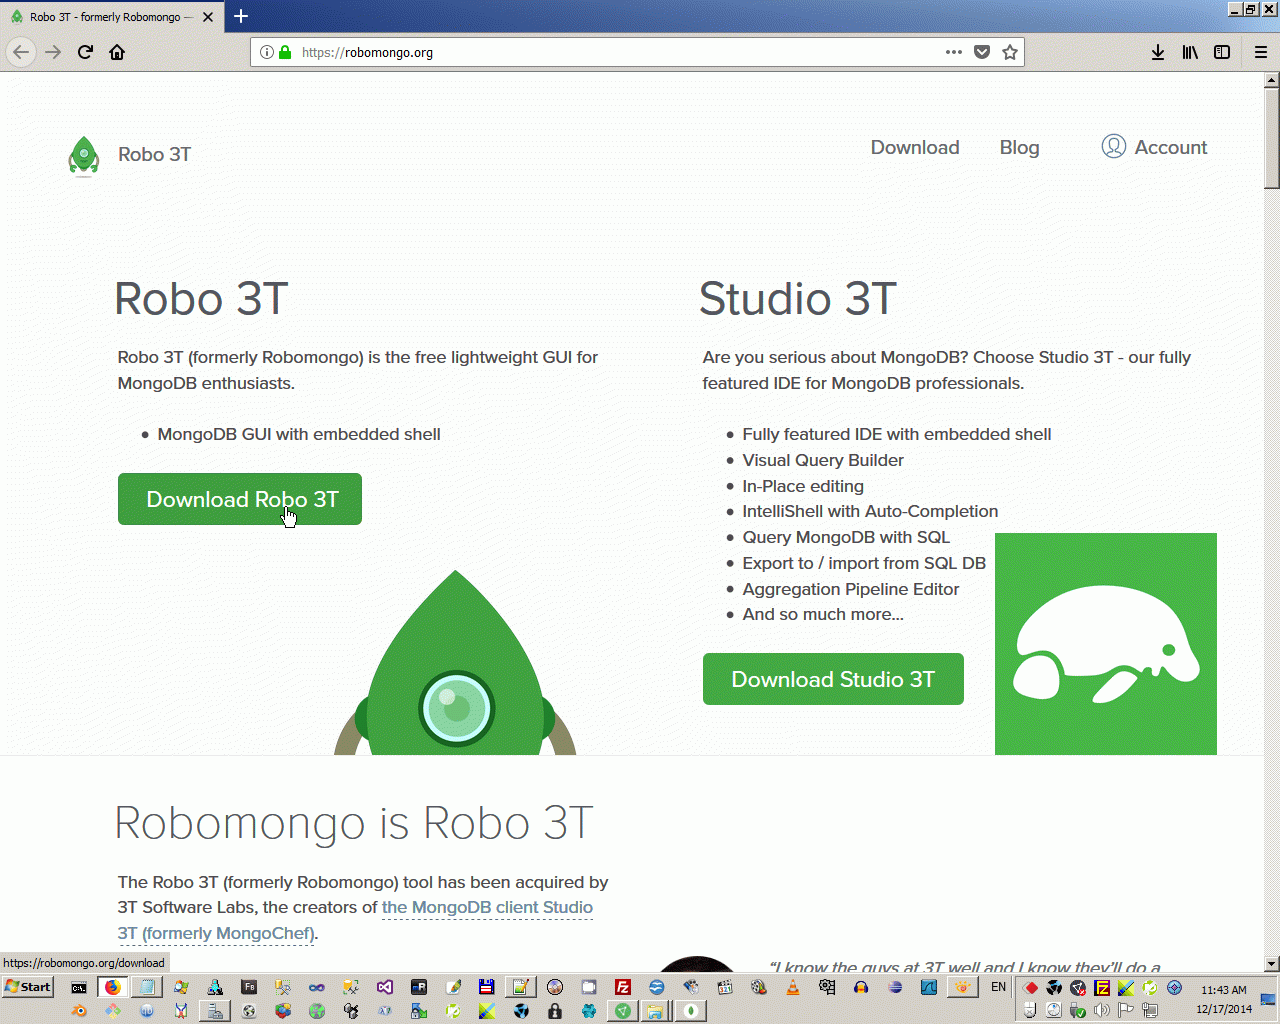Select the Robo 3T - formerly Robomongo tab
This screenshot has height=1024, width=1280.
pyautogui.click(x=112, y=17)
